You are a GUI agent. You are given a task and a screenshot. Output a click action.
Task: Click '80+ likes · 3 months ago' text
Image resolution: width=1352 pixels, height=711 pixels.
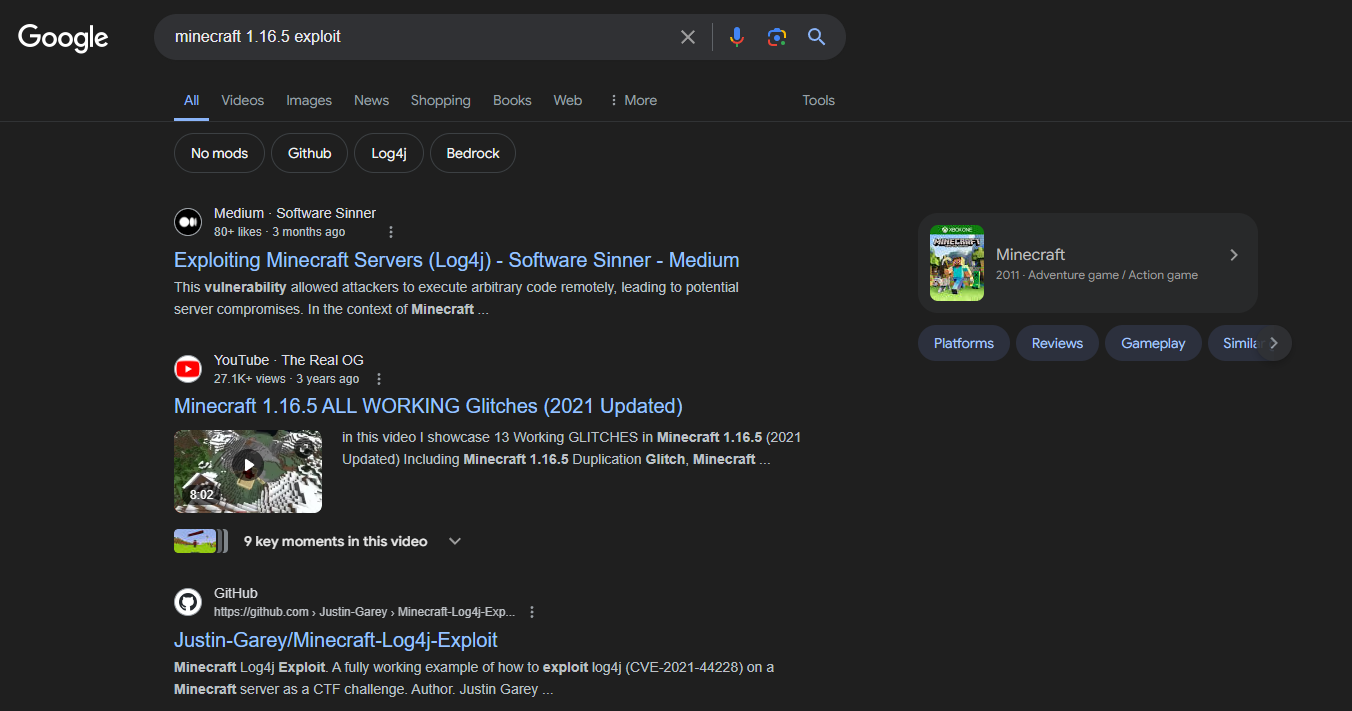279,232
